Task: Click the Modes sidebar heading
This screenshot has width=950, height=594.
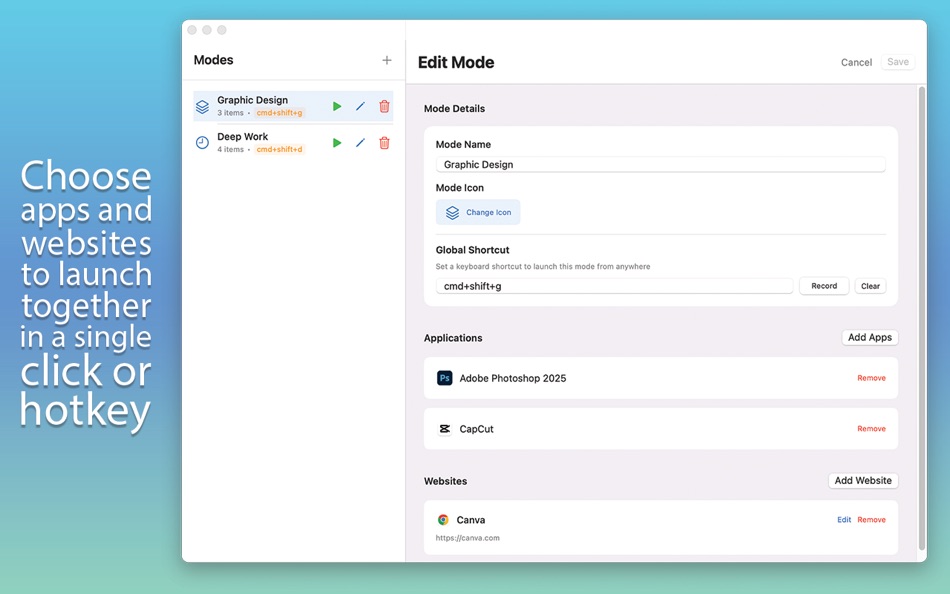Action: 213,60
